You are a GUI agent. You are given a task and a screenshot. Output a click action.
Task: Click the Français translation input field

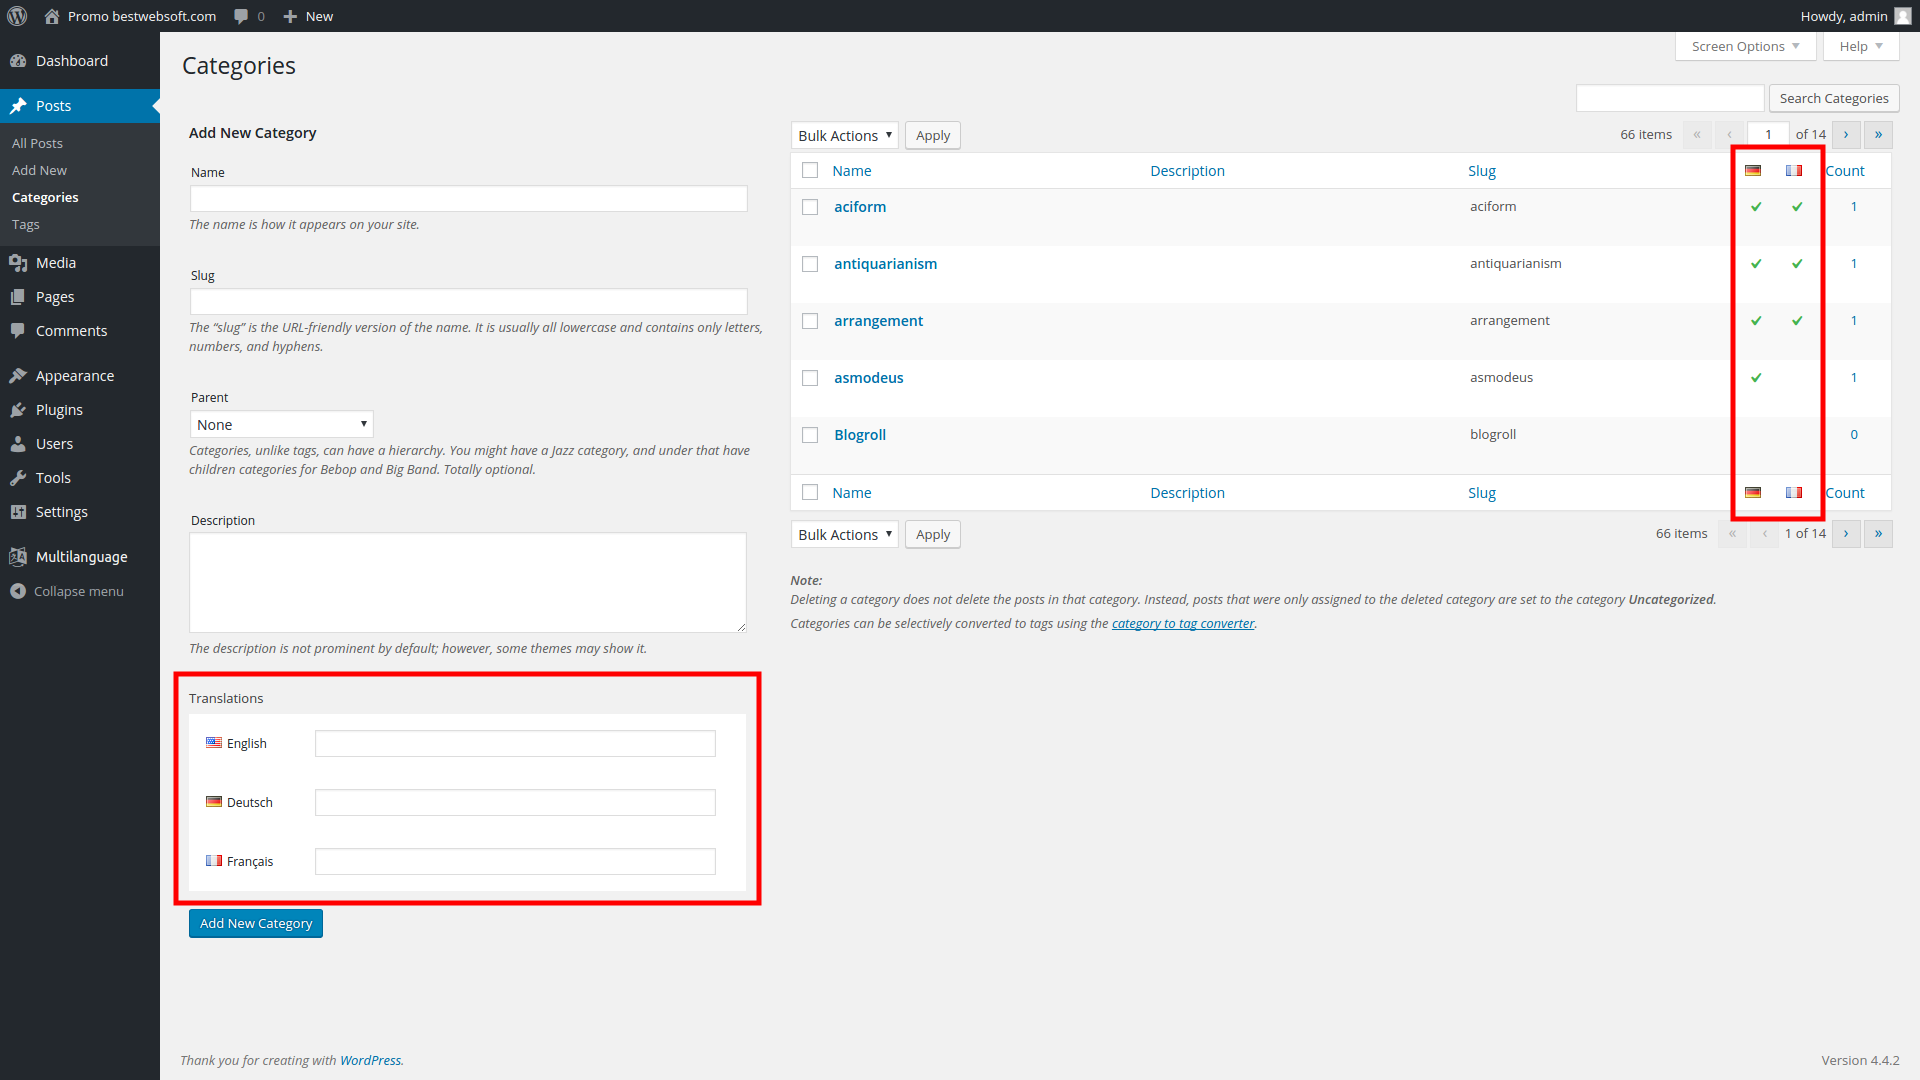point(515,861)
